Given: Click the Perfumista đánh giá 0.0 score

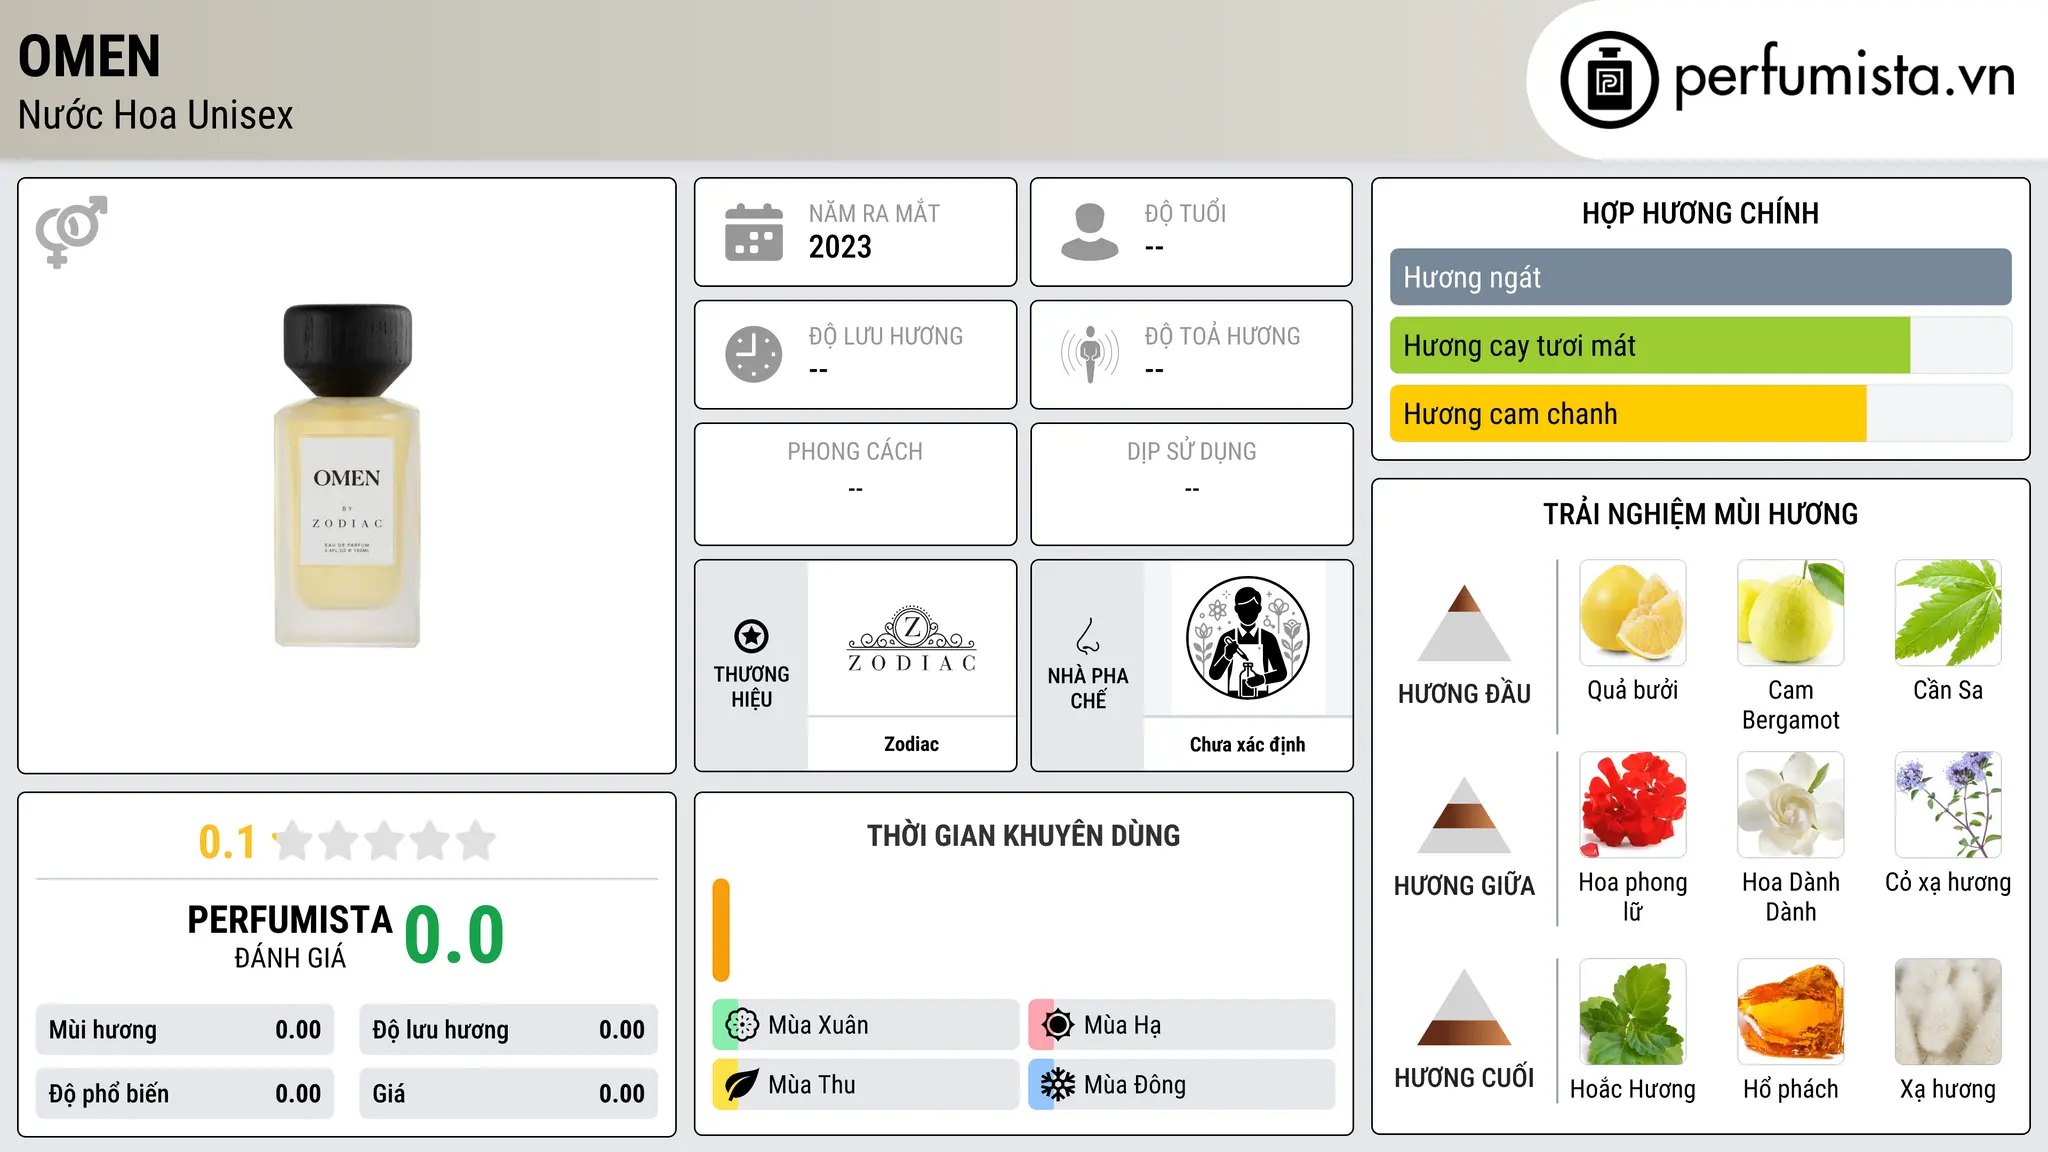Looking at the screenshot, I should point(454,935).
